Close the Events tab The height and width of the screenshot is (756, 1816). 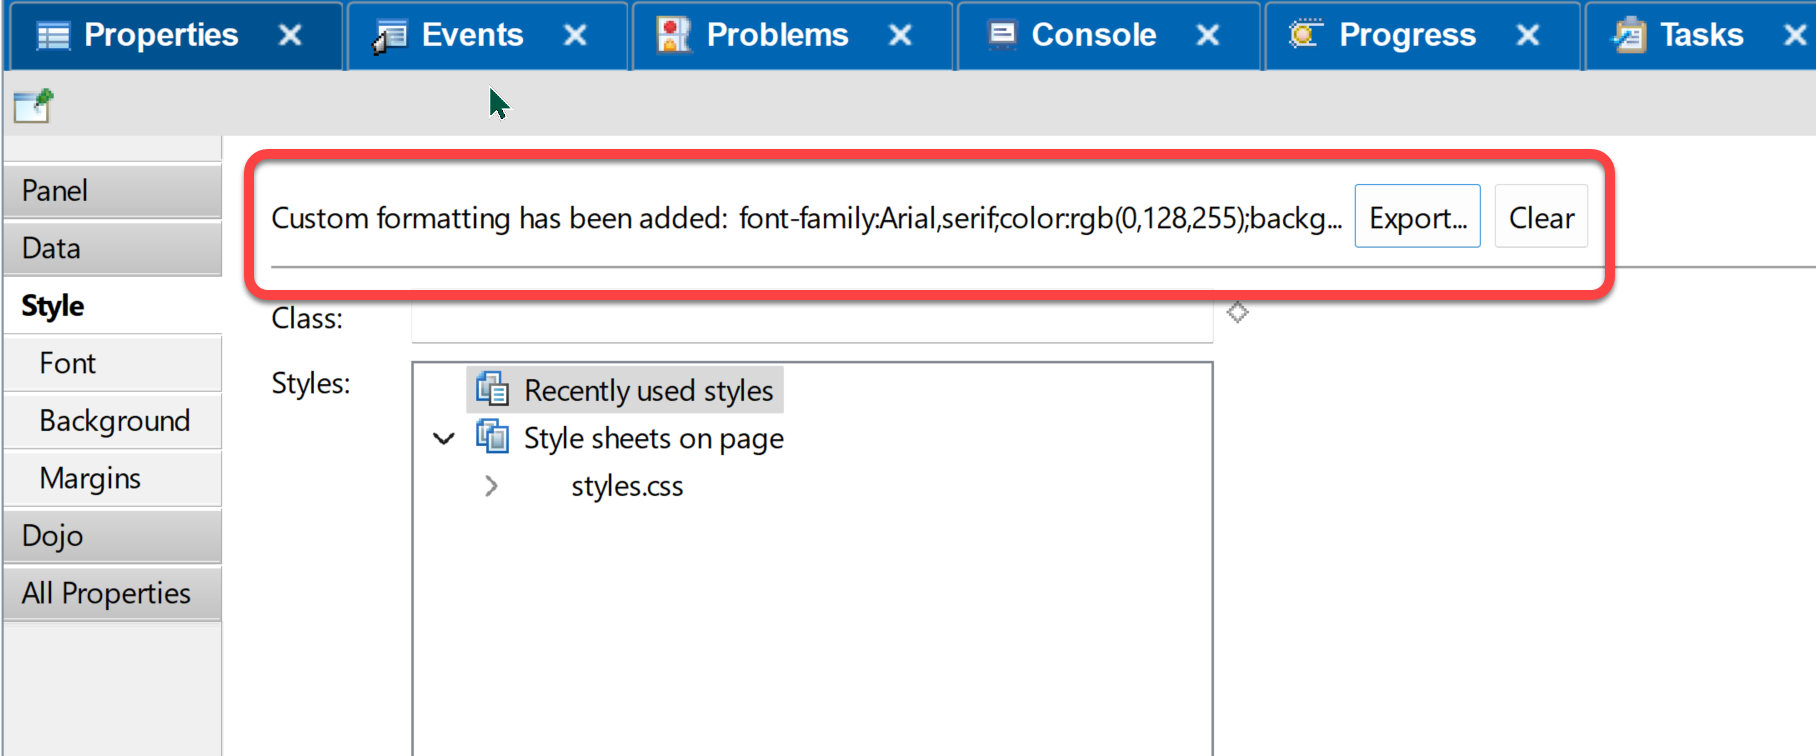point(575,36)
